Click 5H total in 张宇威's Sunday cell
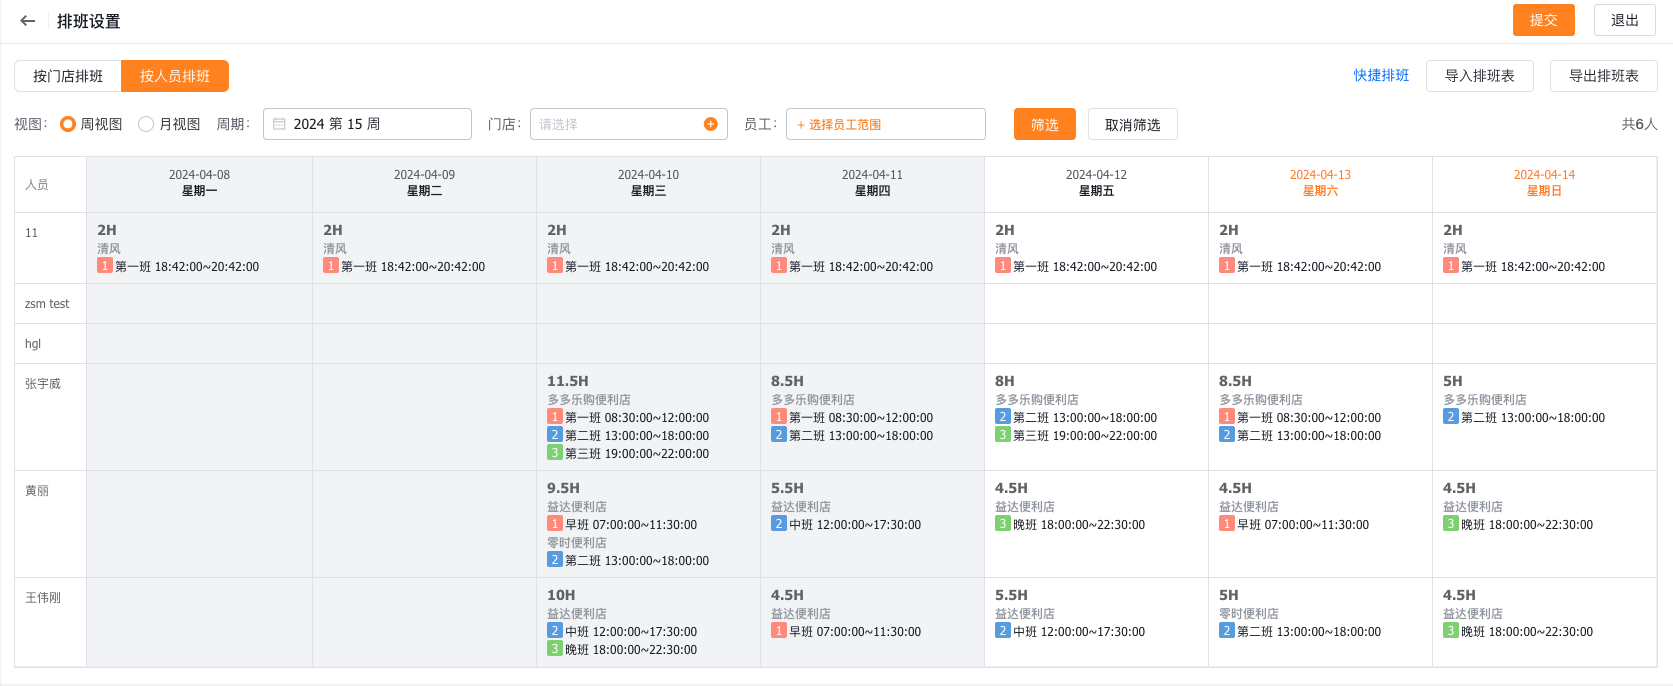The height and width of the screenshot is (686, 1673). [x=1453, y=381]
